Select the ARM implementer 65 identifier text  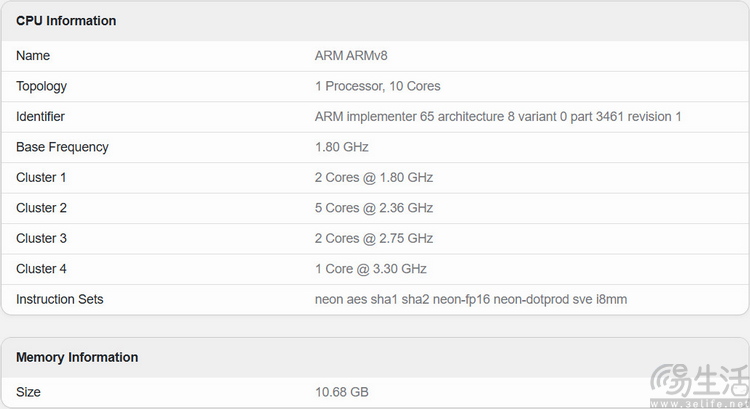[x=498, y=116]
